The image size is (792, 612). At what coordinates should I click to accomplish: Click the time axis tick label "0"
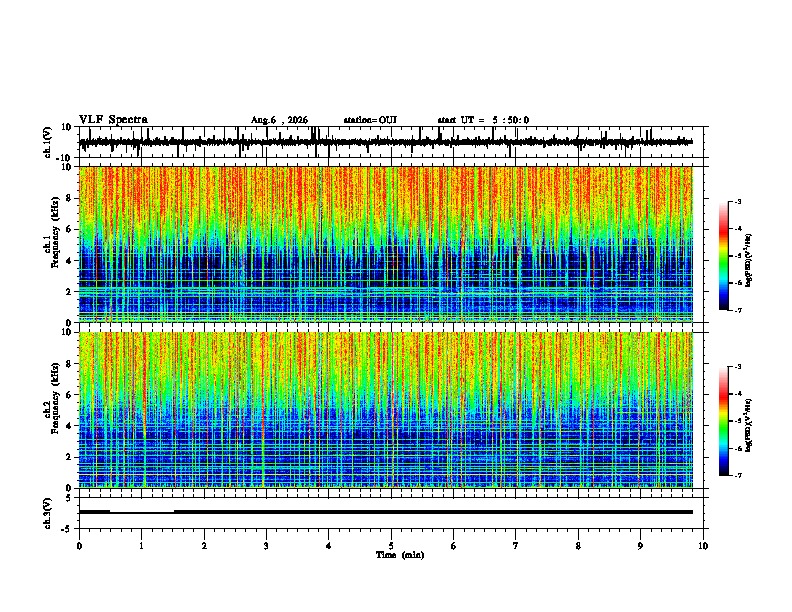(79, 546)
